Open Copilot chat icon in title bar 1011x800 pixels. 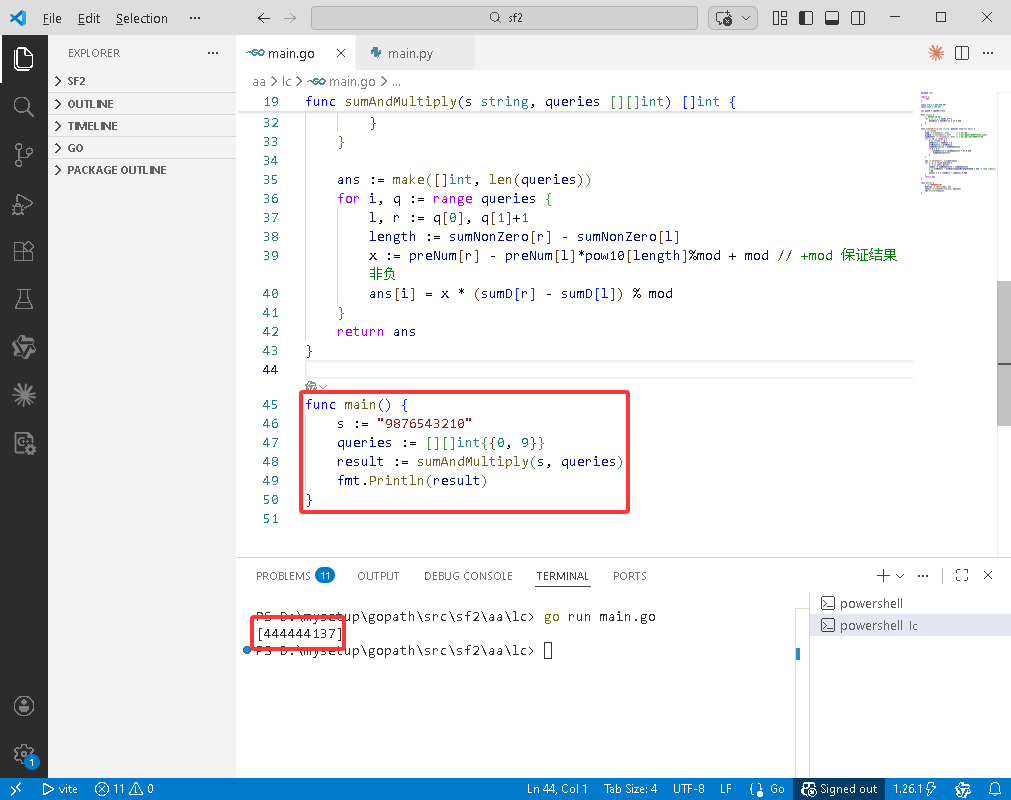723,18
